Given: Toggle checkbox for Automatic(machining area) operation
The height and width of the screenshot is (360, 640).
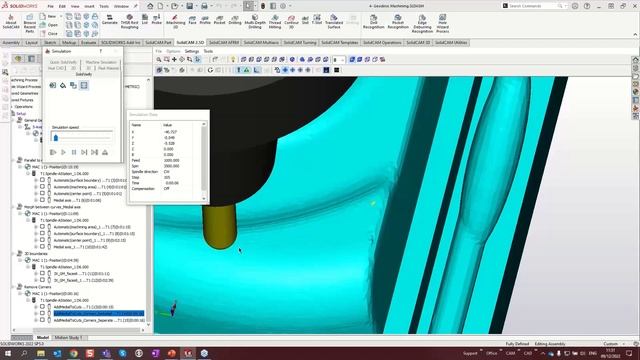Looking at the screenshot, I should (x=42, y=187).
